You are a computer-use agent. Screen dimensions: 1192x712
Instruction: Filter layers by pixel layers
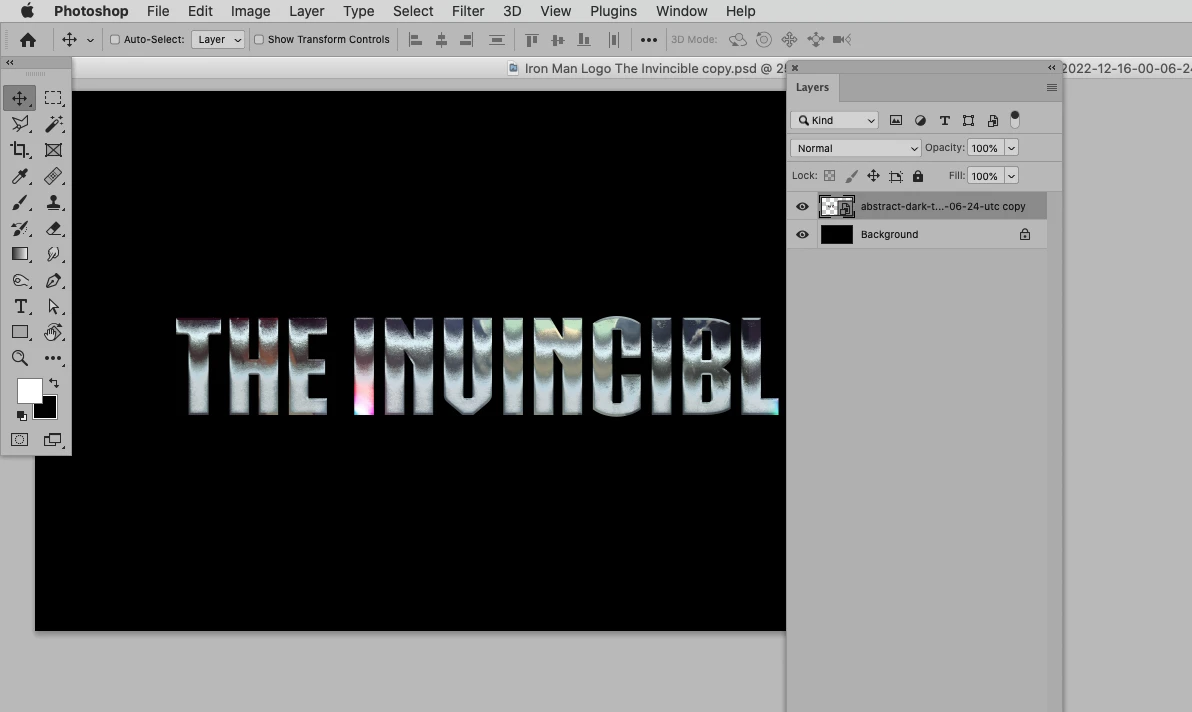[x=896, y=120]
